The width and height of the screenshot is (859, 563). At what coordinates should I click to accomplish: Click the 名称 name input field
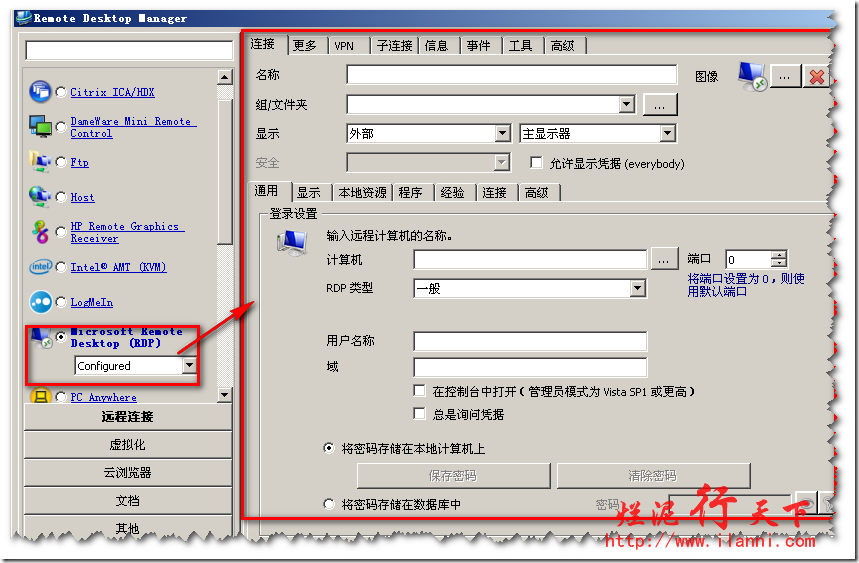512,75
